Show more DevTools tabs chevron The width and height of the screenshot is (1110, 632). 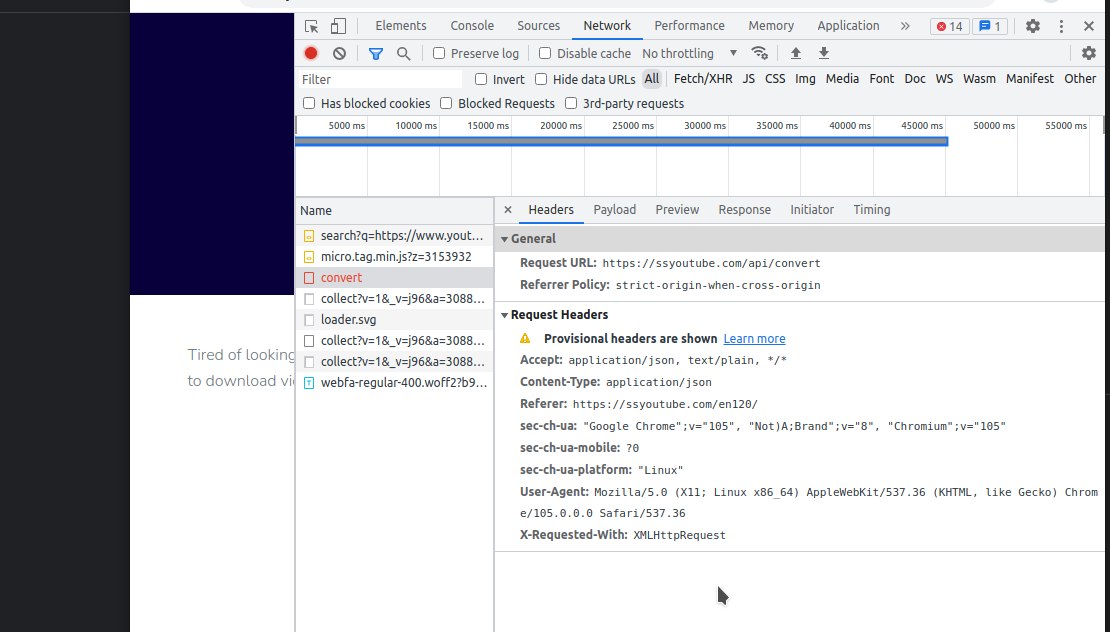click(x=905, y=26)
